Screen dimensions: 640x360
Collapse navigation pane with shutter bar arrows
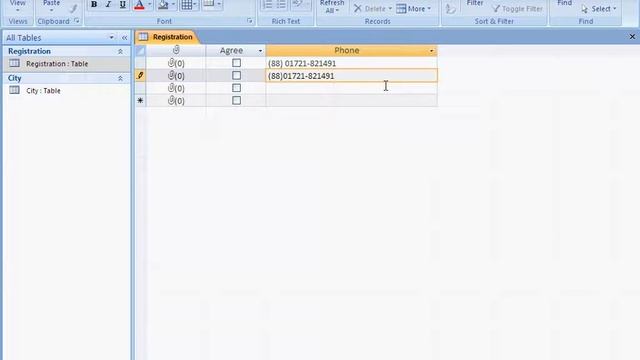124,38
